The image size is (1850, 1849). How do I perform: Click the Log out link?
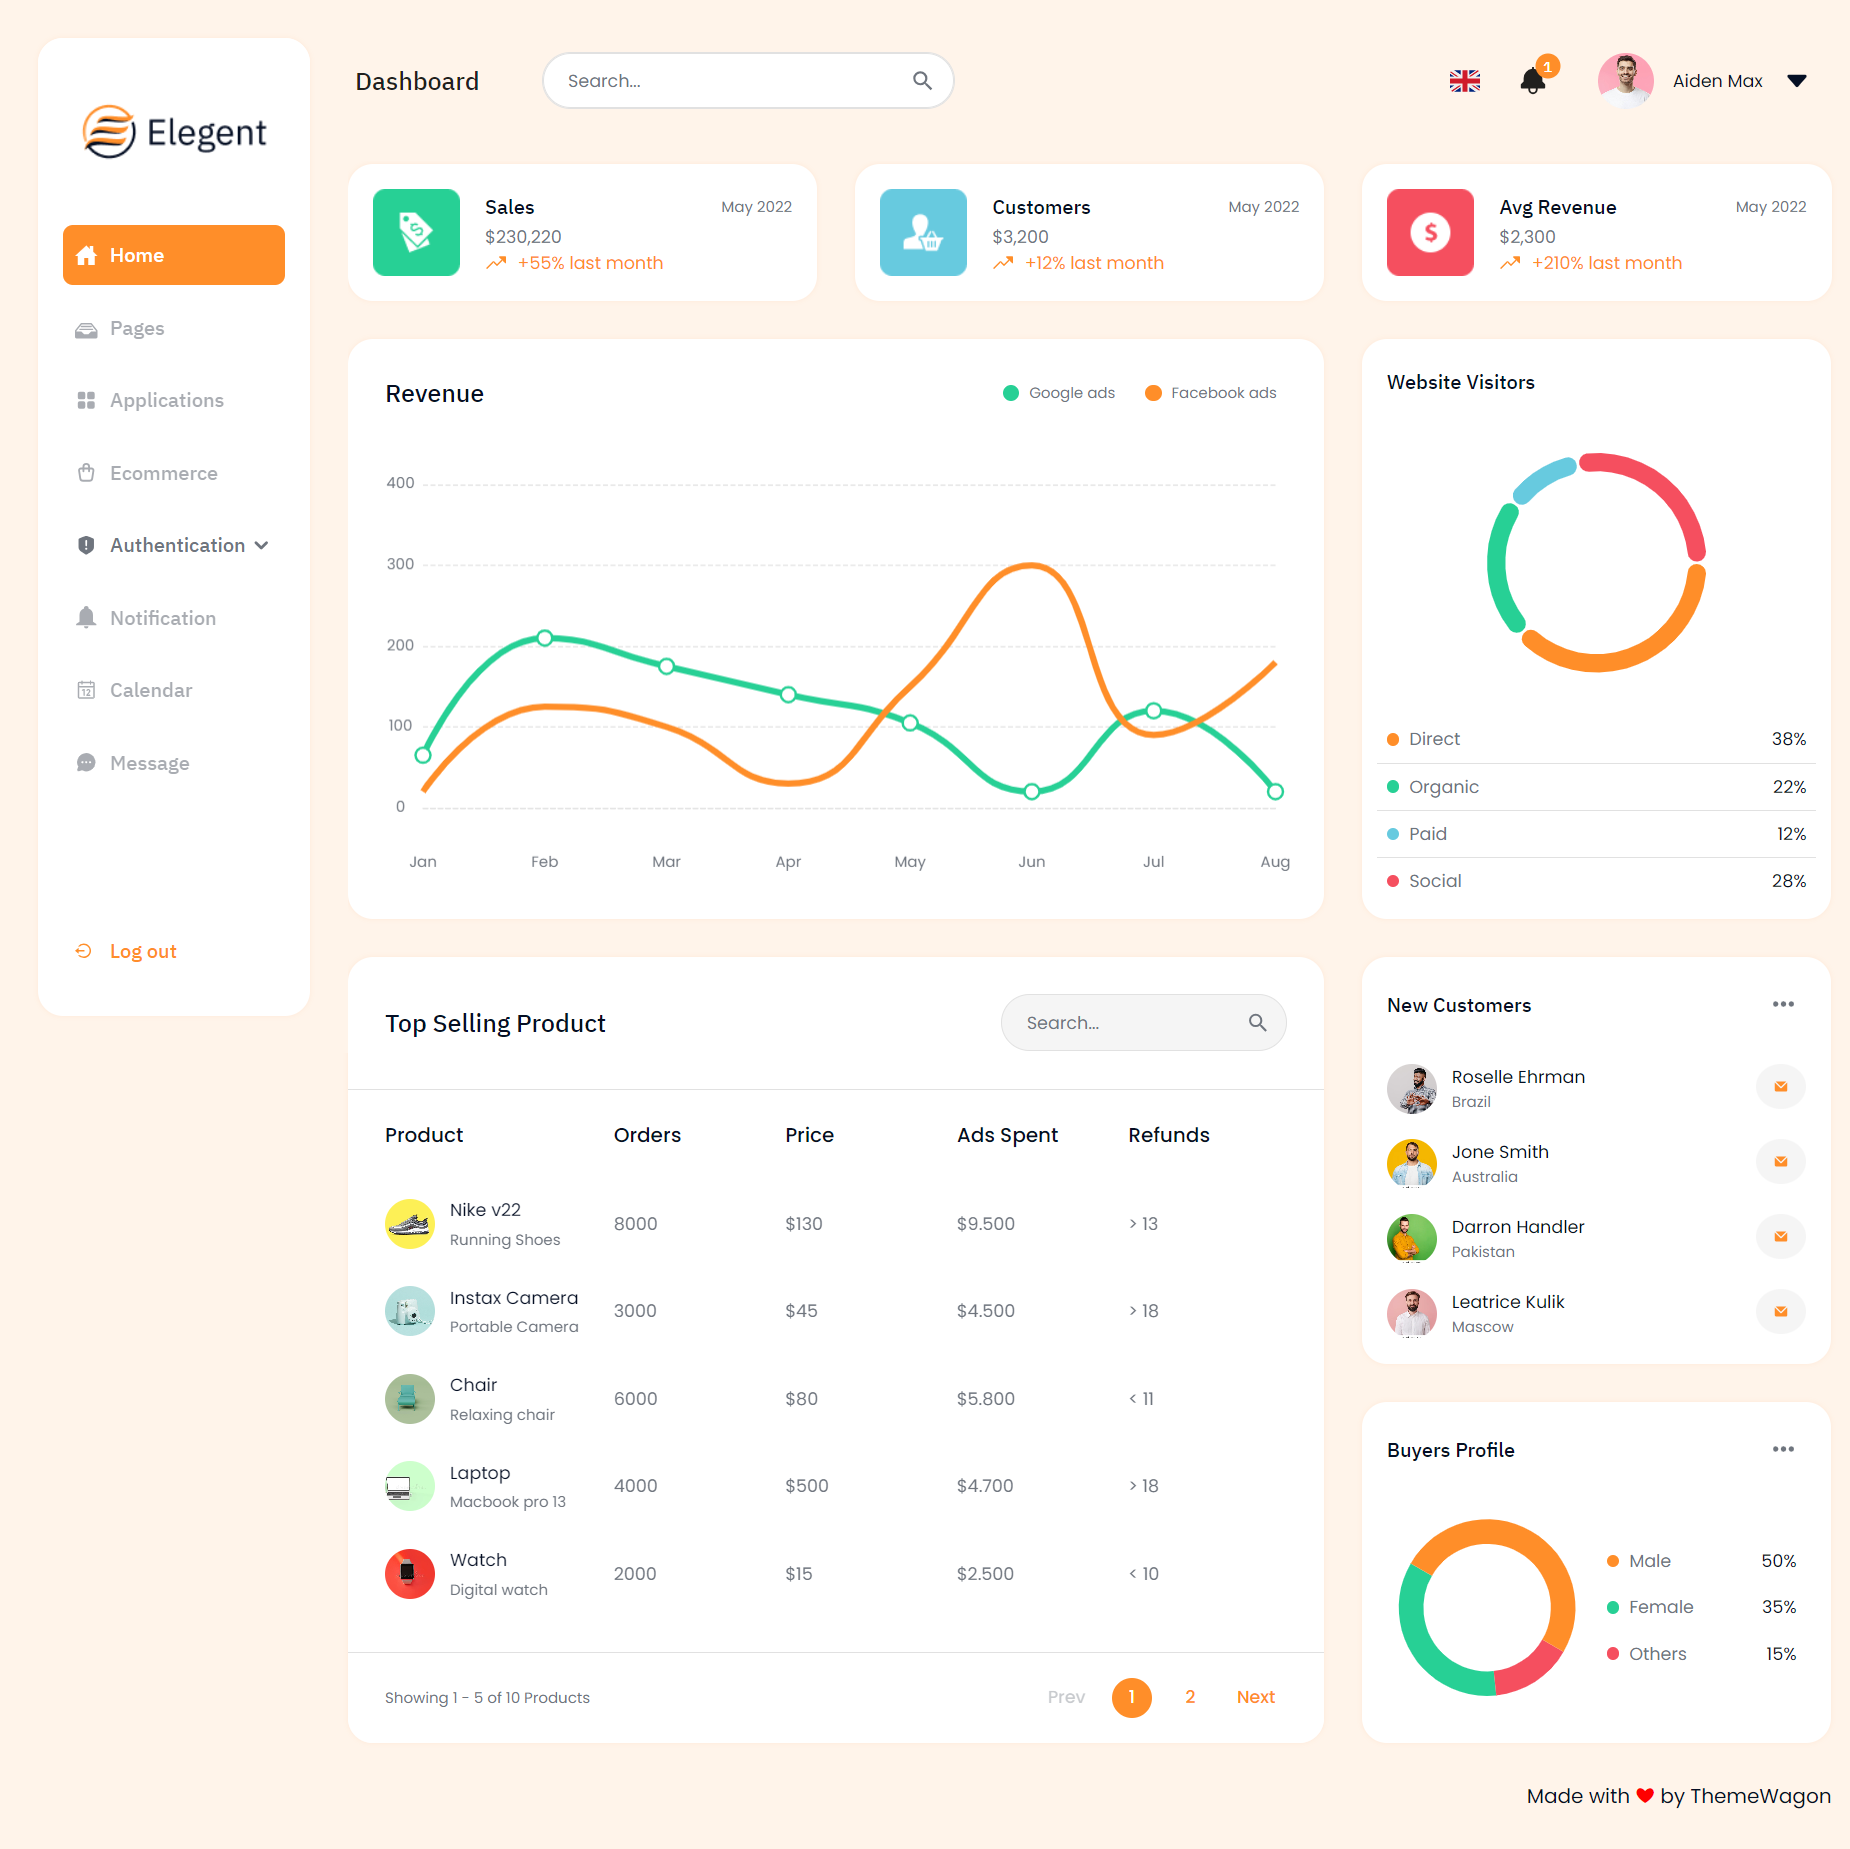click(142, 950)
